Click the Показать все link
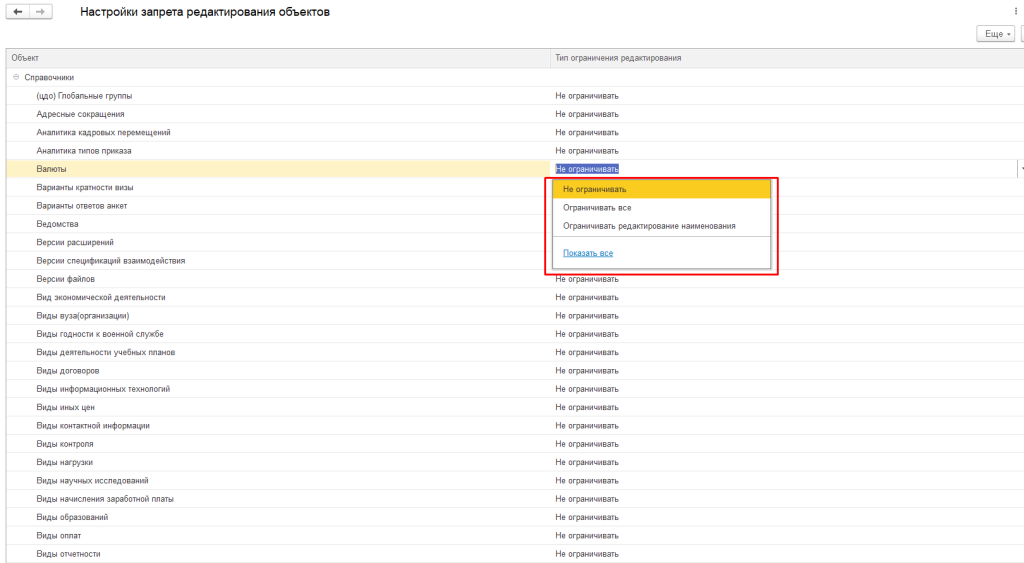This screenshot has width=1024, height=563. pyautogui.click(x=588, y=253)
